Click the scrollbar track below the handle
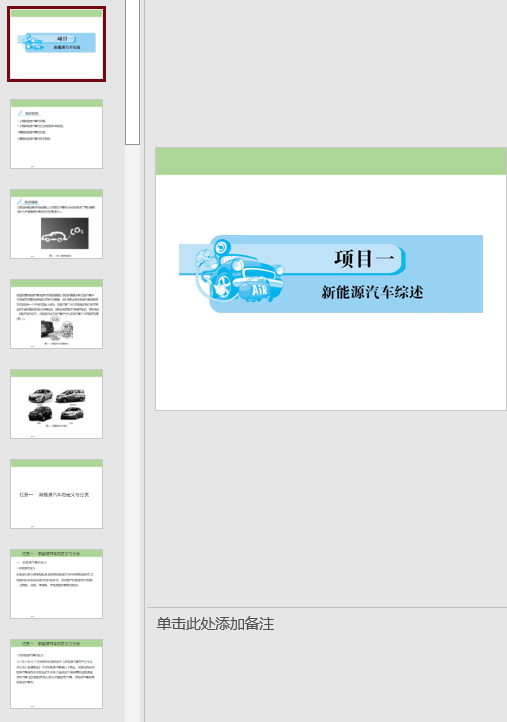The width and height of the screenshot is (507, 722). click(x=132, y=433)
